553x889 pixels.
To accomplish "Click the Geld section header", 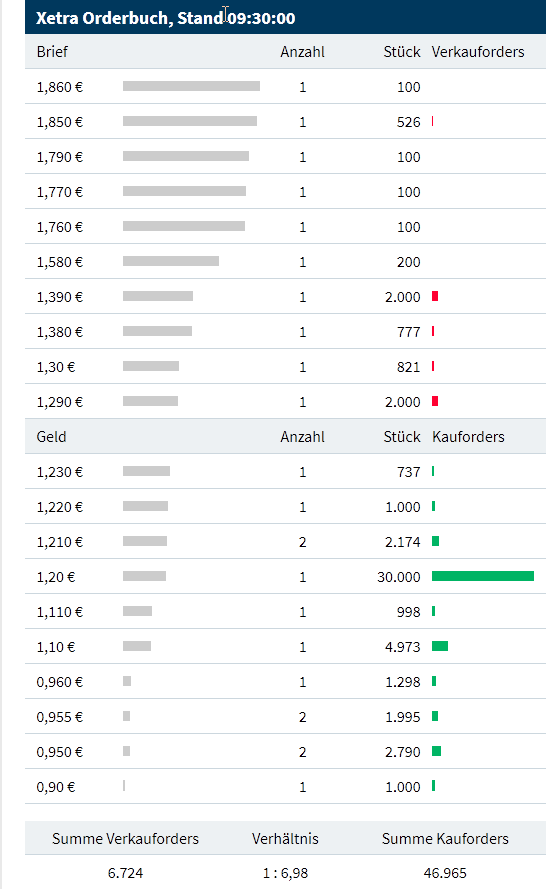I will tap(51, 437).
